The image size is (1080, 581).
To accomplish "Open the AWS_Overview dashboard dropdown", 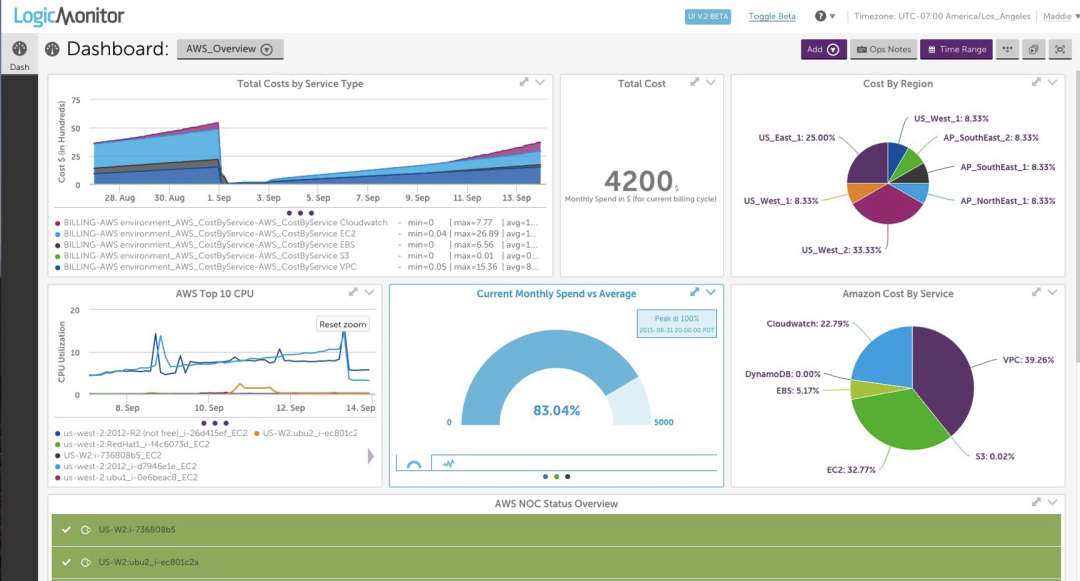I will (229, 49).
